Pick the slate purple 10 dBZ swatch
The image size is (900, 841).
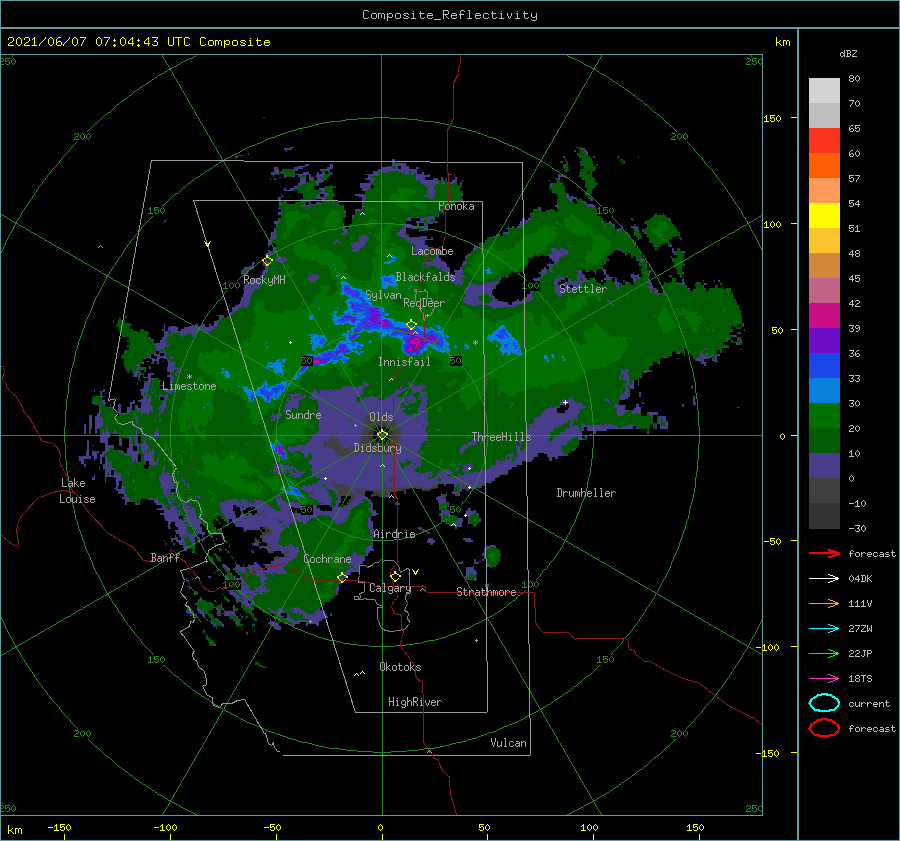pos(824,466)
